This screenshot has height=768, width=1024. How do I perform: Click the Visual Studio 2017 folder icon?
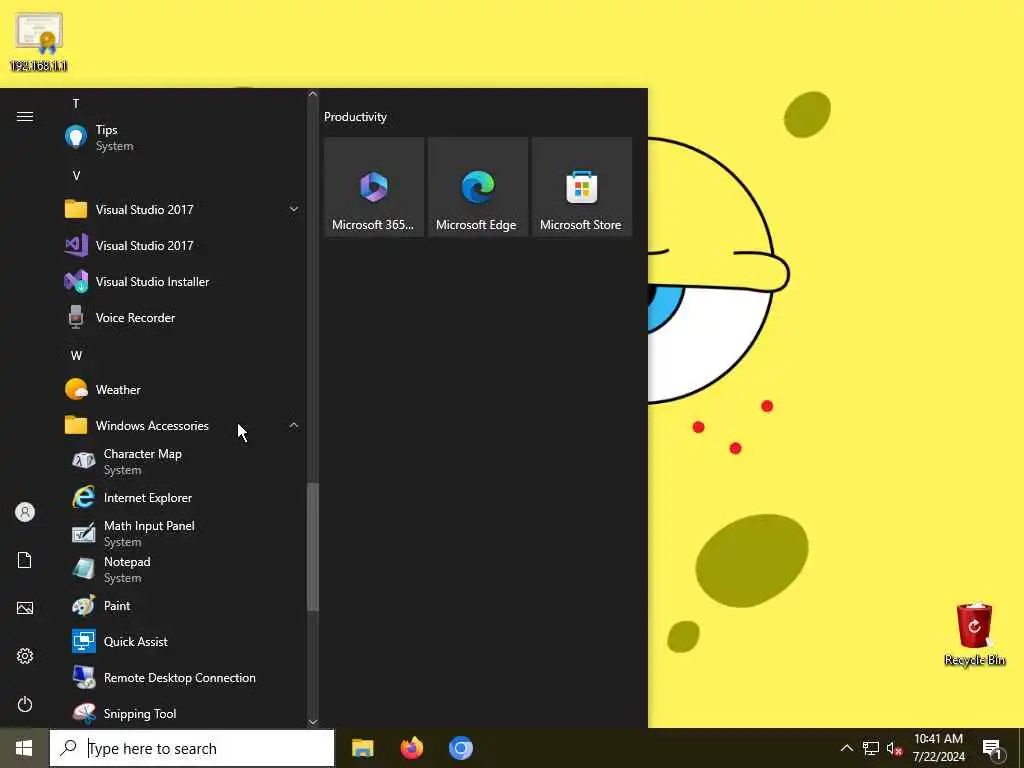(76, 209)
